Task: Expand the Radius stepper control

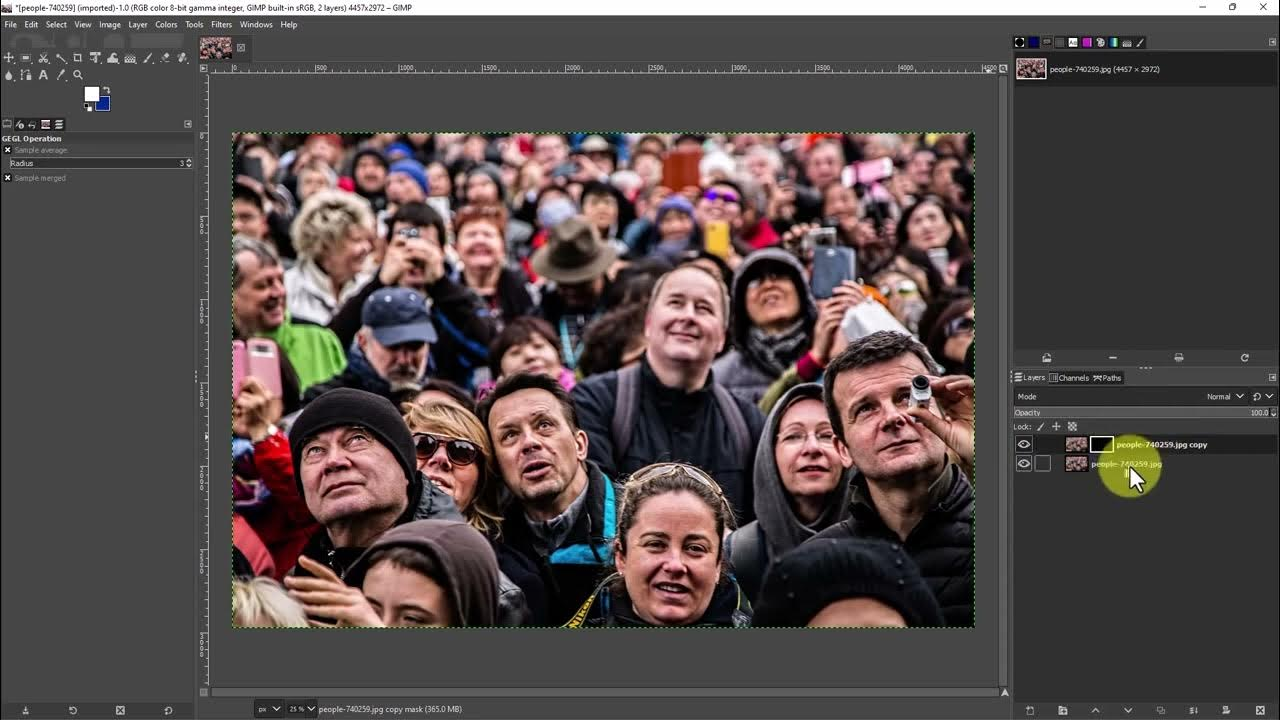Action: tap(188, 163)
